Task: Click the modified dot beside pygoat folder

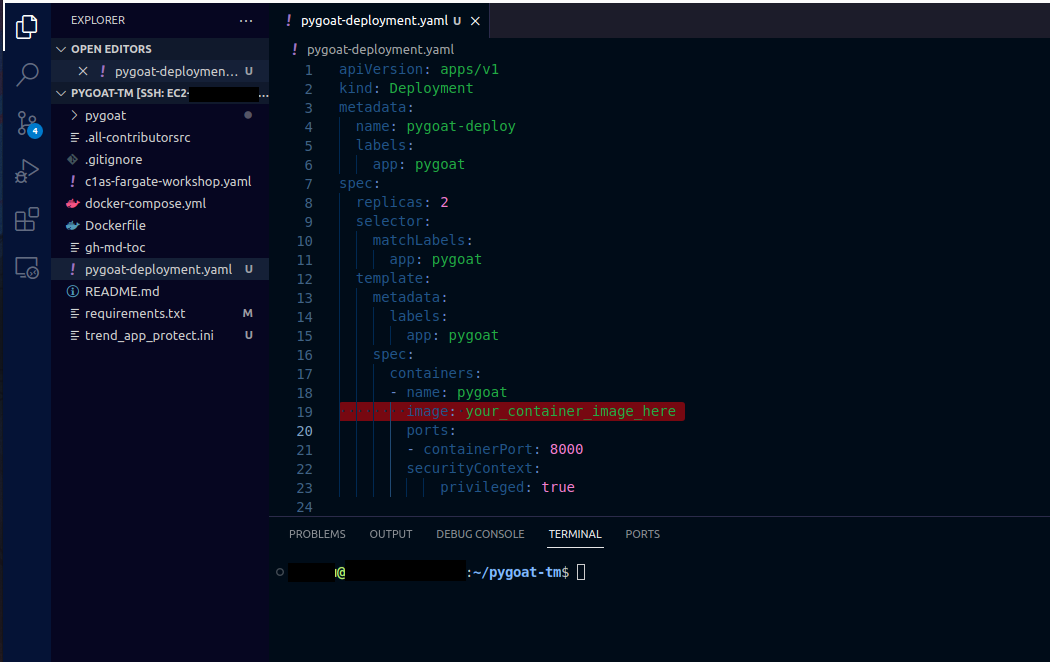Action: click(x=248, y=115)
